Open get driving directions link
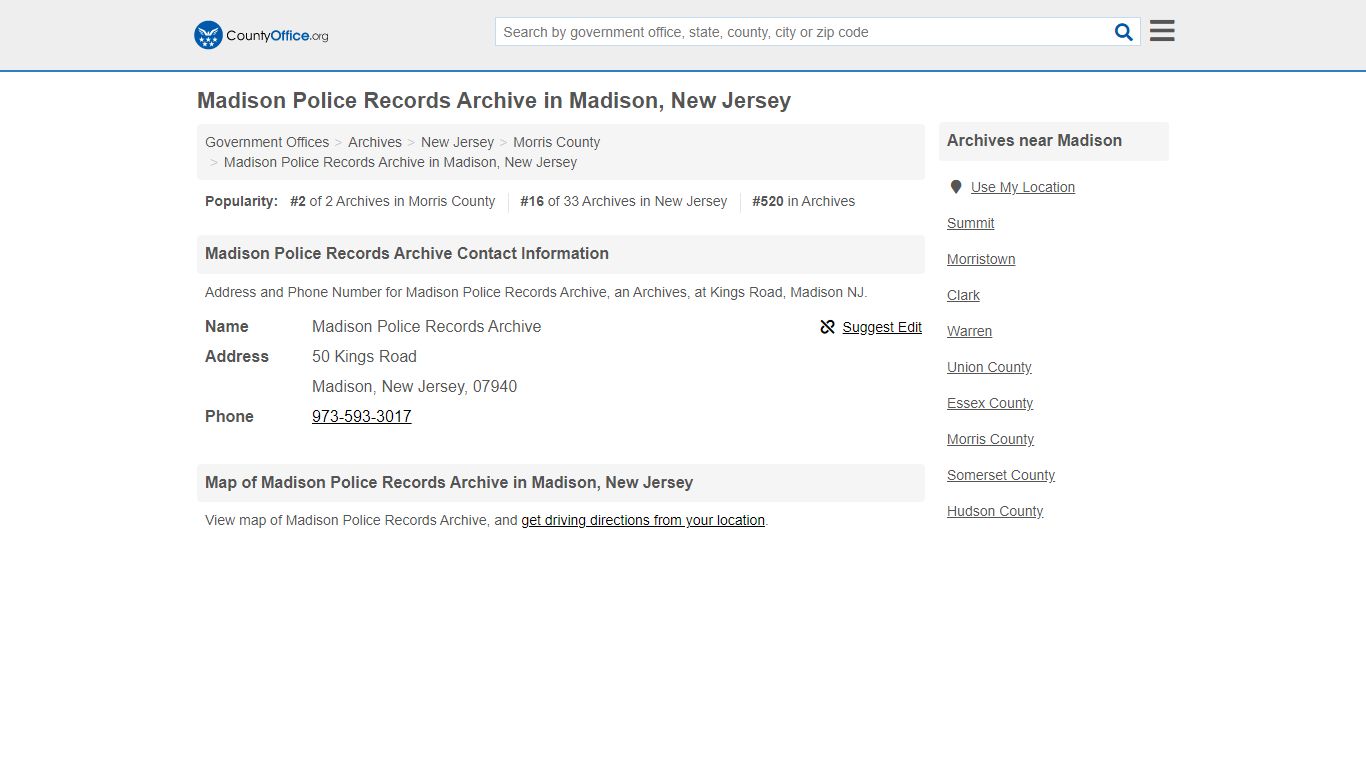The image size is (1366, 768). click(643, 520)
